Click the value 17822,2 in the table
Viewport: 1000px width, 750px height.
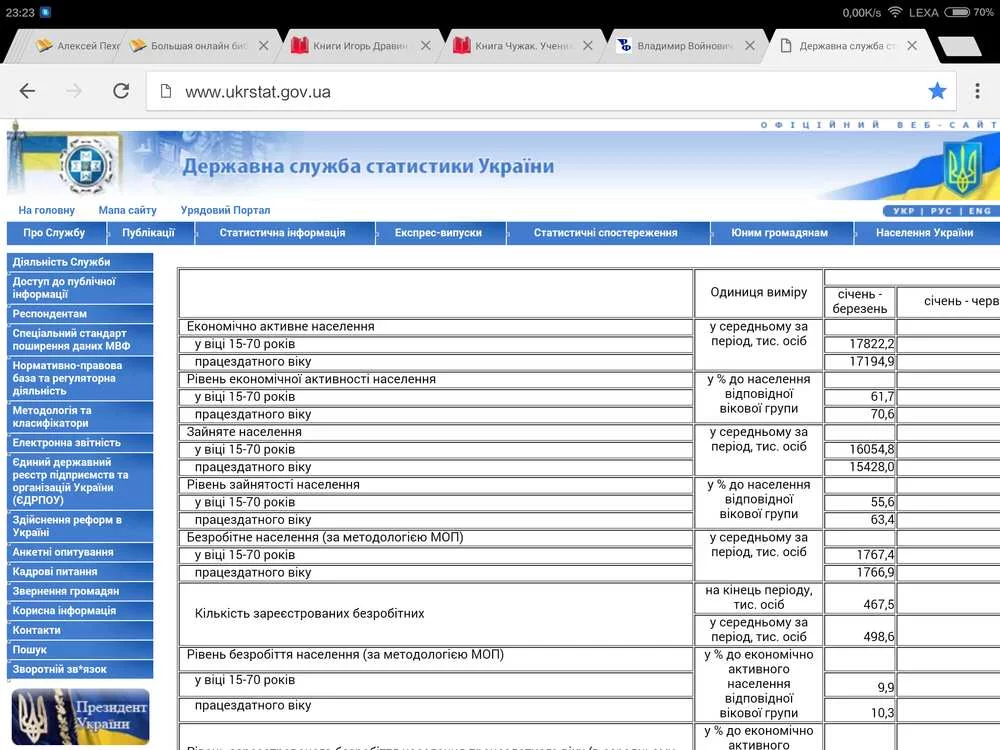point(871,344)
